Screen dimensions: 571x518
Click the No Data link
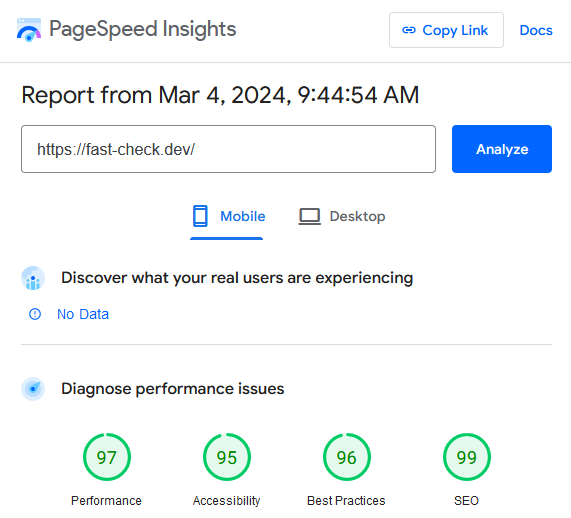[x=83, y=314]
